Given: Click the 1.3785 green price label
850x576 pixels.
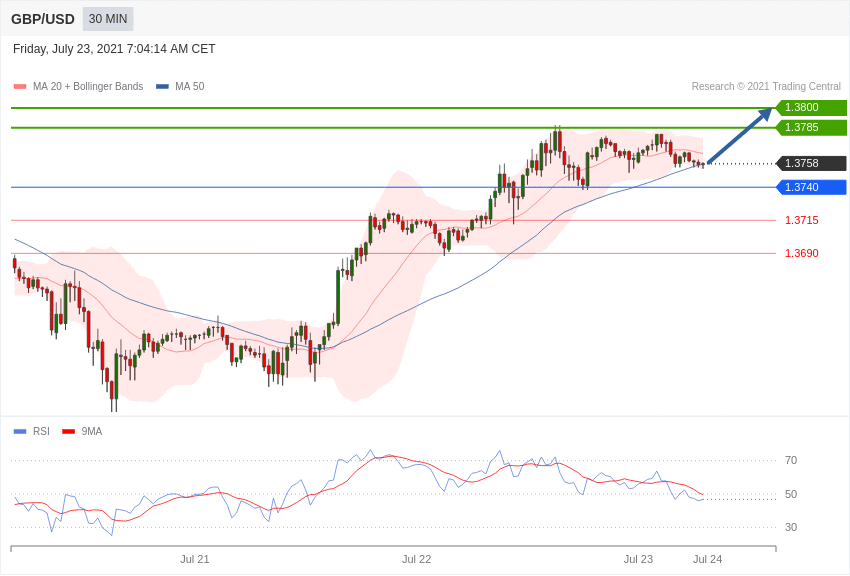Looking at the screenshot, I should click(811, 127).
